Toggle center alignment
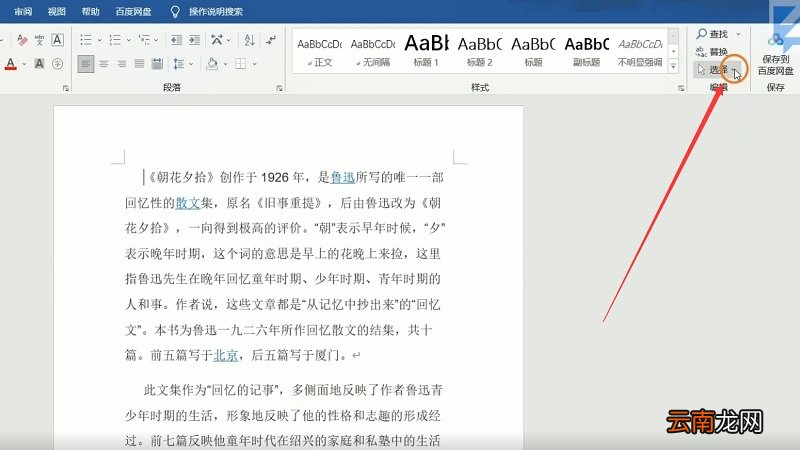This screenshot has width=800, height=450. (x=104, y=64)
